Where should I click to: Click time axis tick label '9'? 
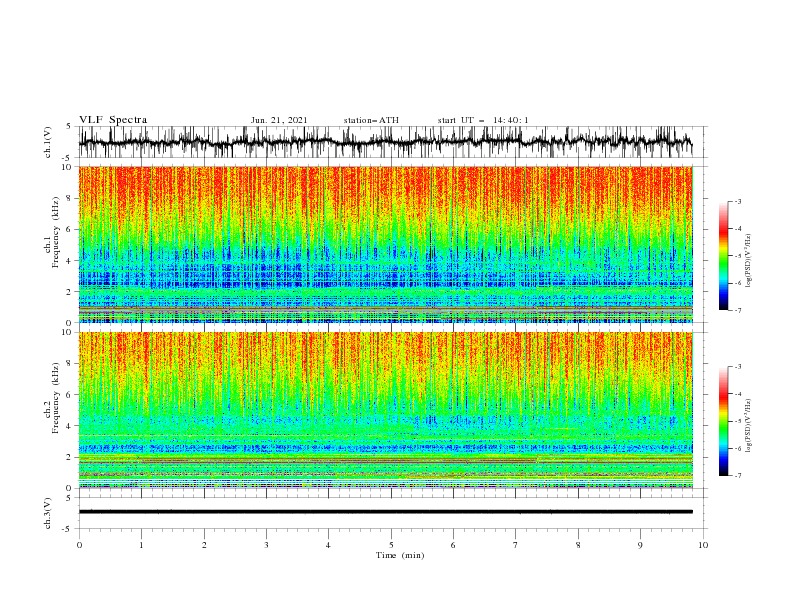pos(640,545)
